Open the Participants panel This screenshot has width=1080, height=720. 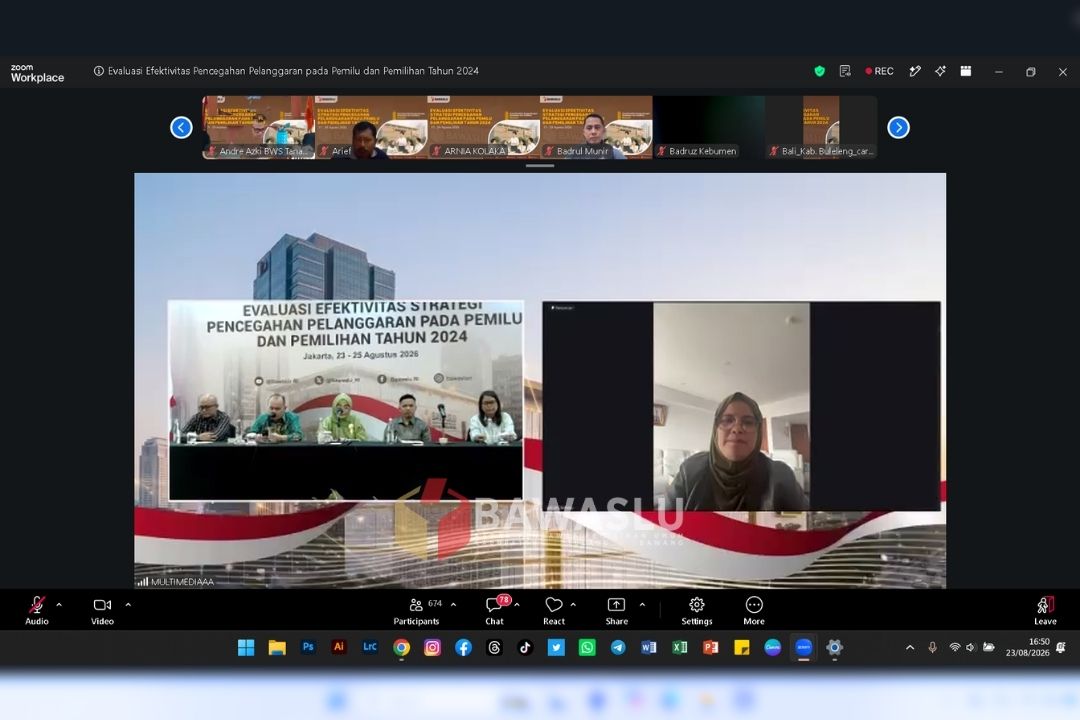[x=416, y=610]
